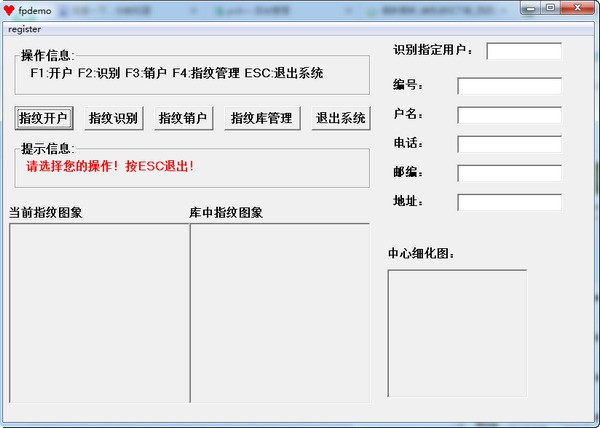This screenshot has width=600, height=428.
Task: Click the shortcut hint text F1:开户
Action: (x=51, y=73)
